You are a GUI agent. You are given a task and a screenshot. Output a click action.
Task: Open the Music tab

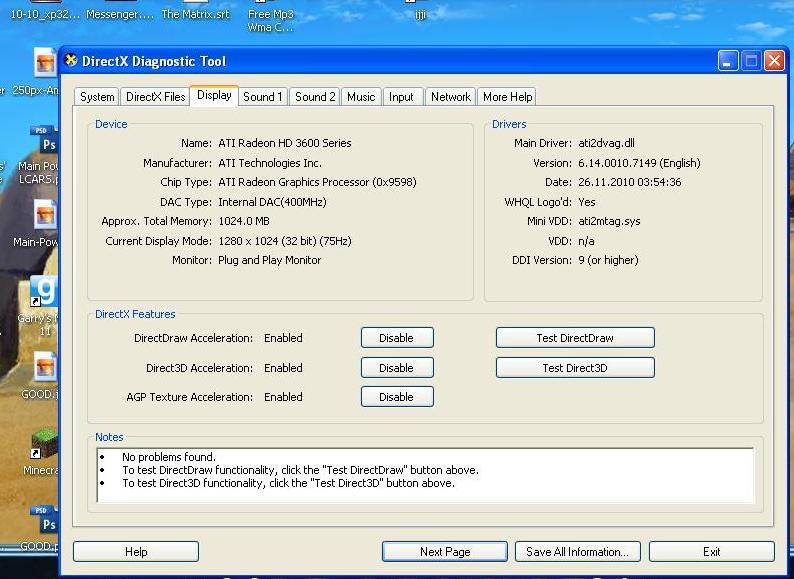(361, 97)
